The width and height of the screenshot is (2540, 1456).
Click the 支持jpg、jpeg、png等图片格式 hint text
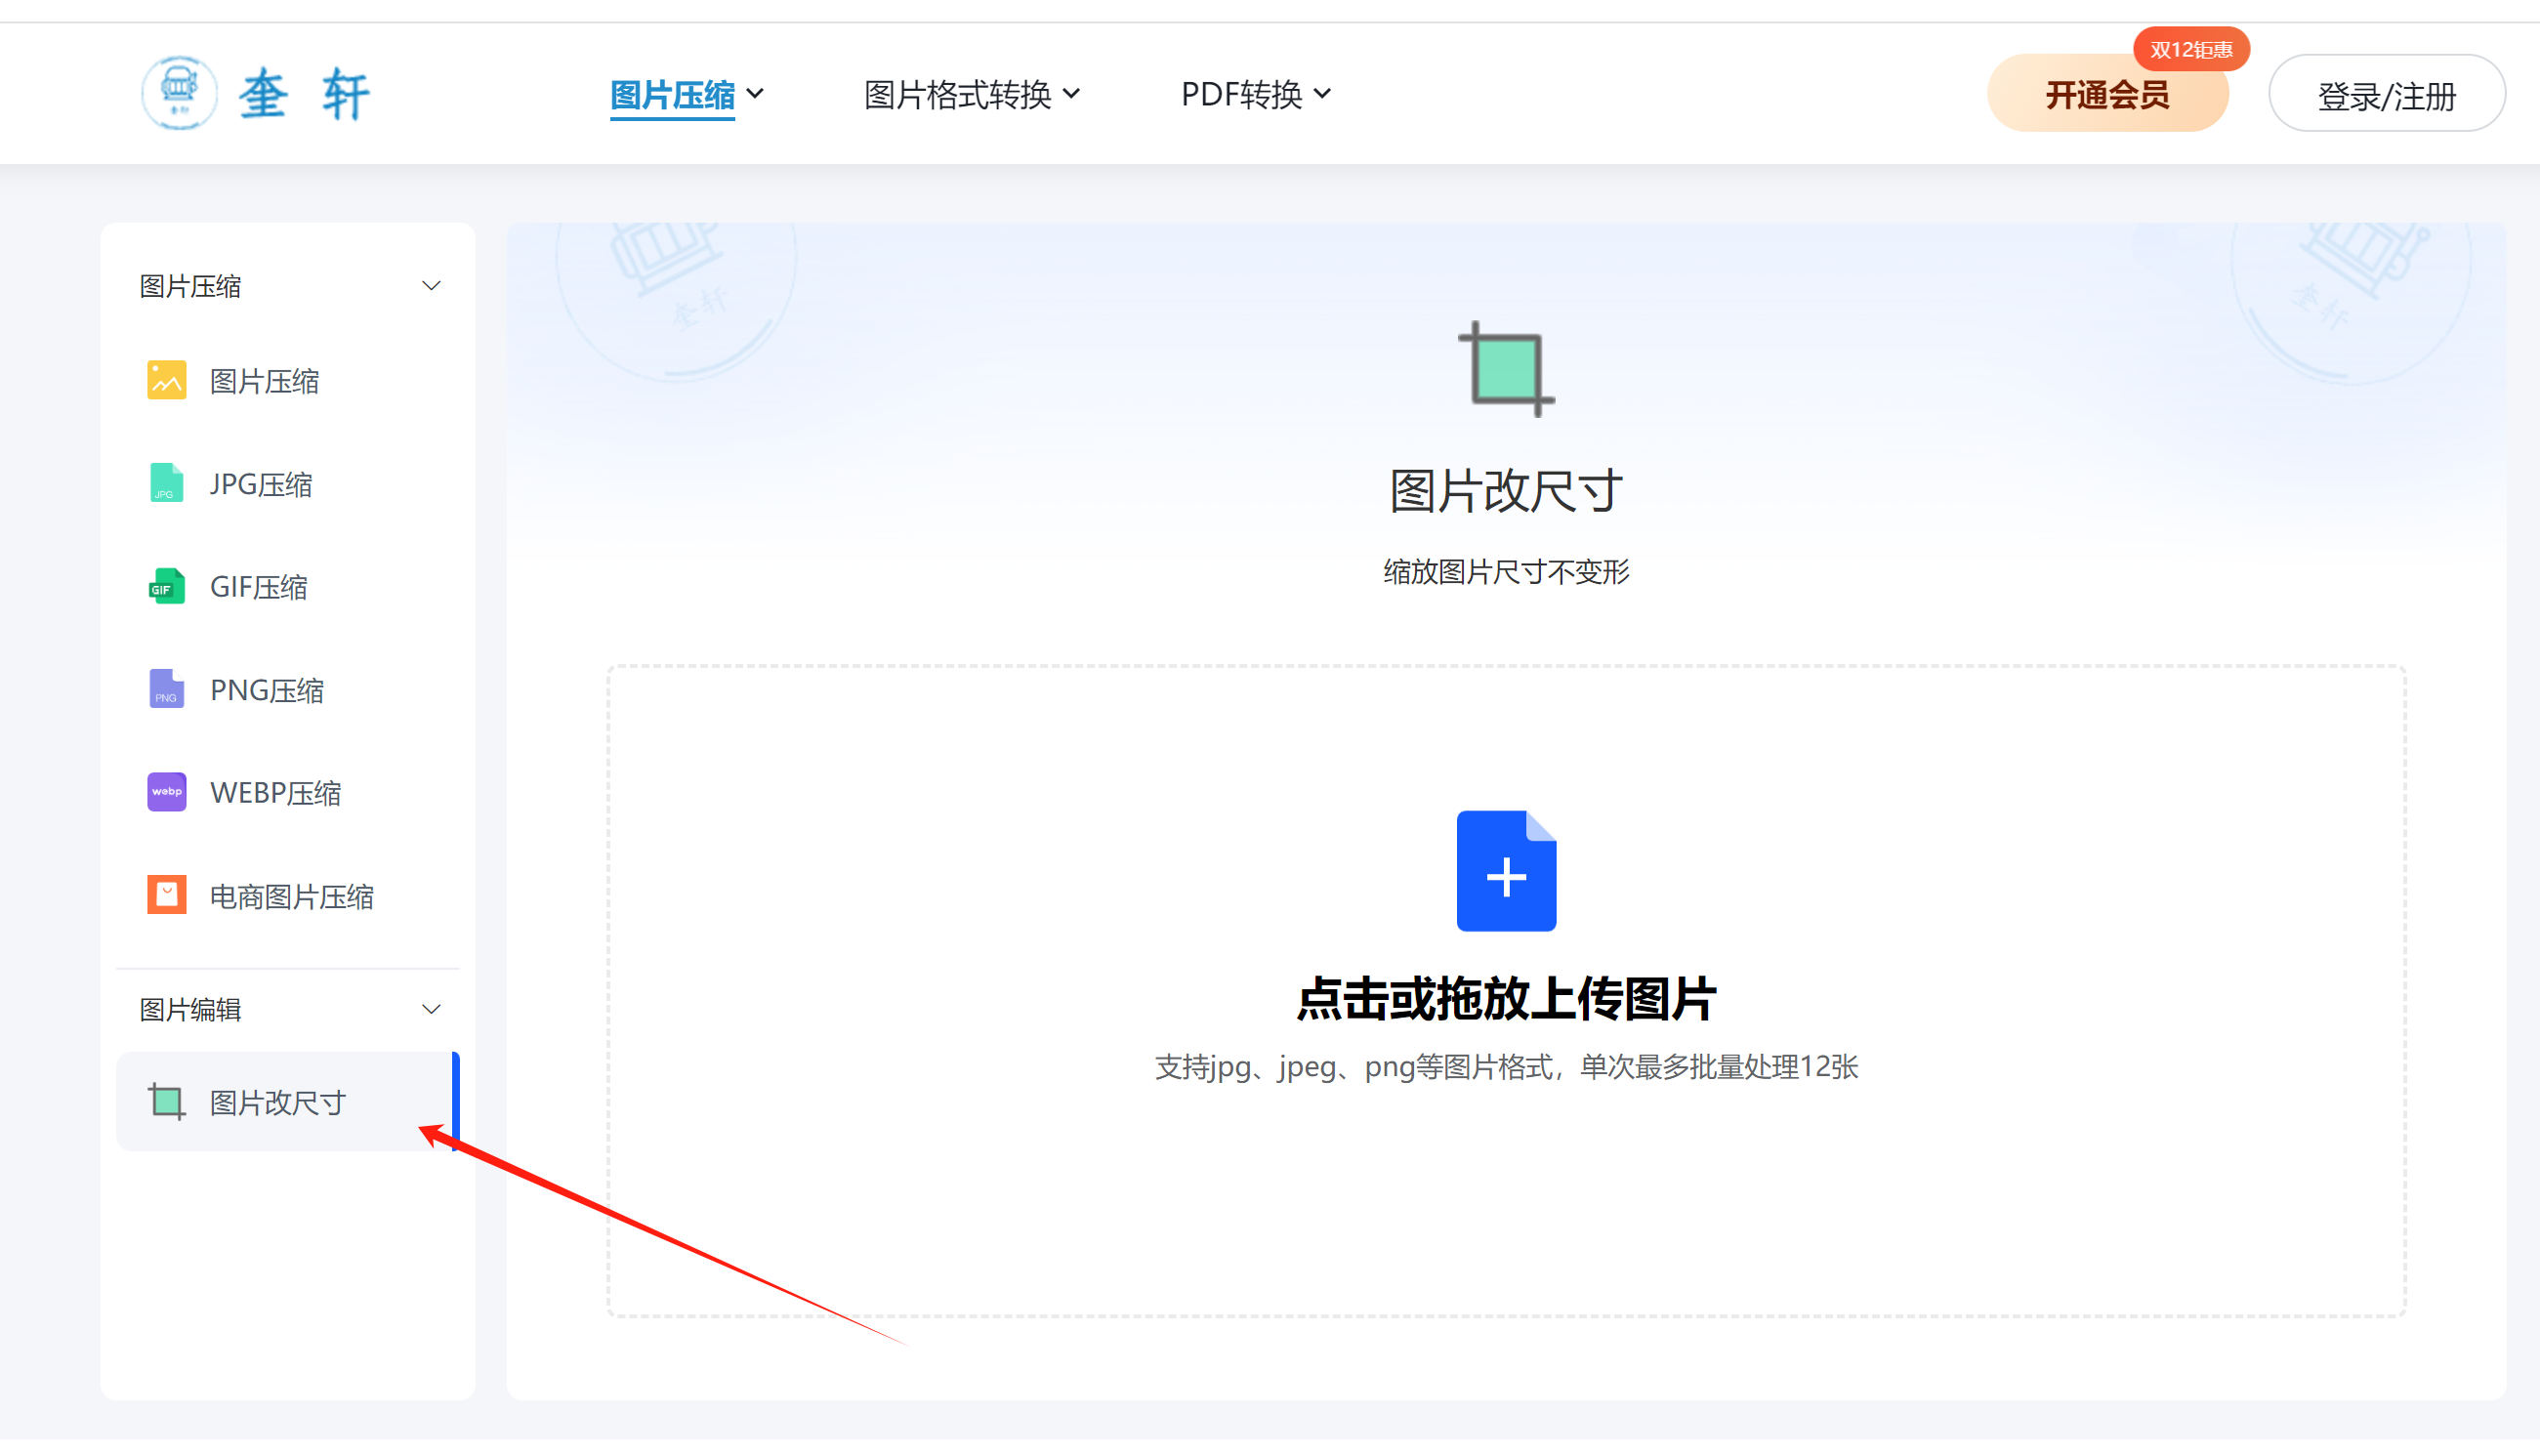(1506, 1067)
